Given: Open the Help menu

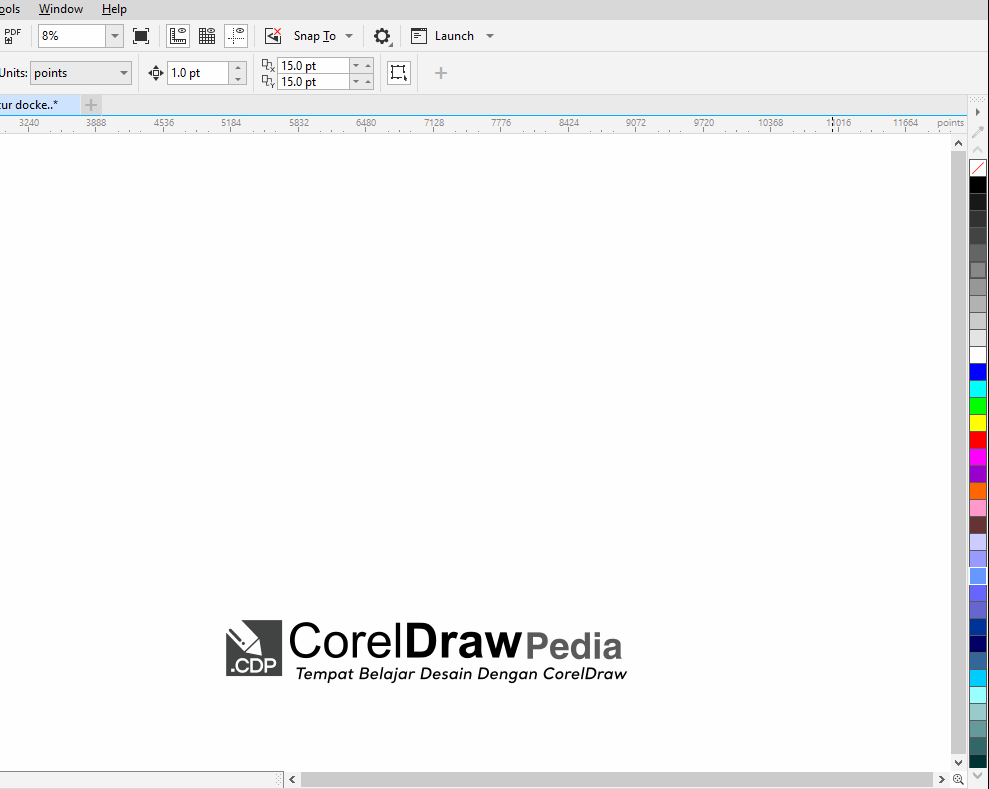Looking at the screenshot, I should click(x=114, y=9).
